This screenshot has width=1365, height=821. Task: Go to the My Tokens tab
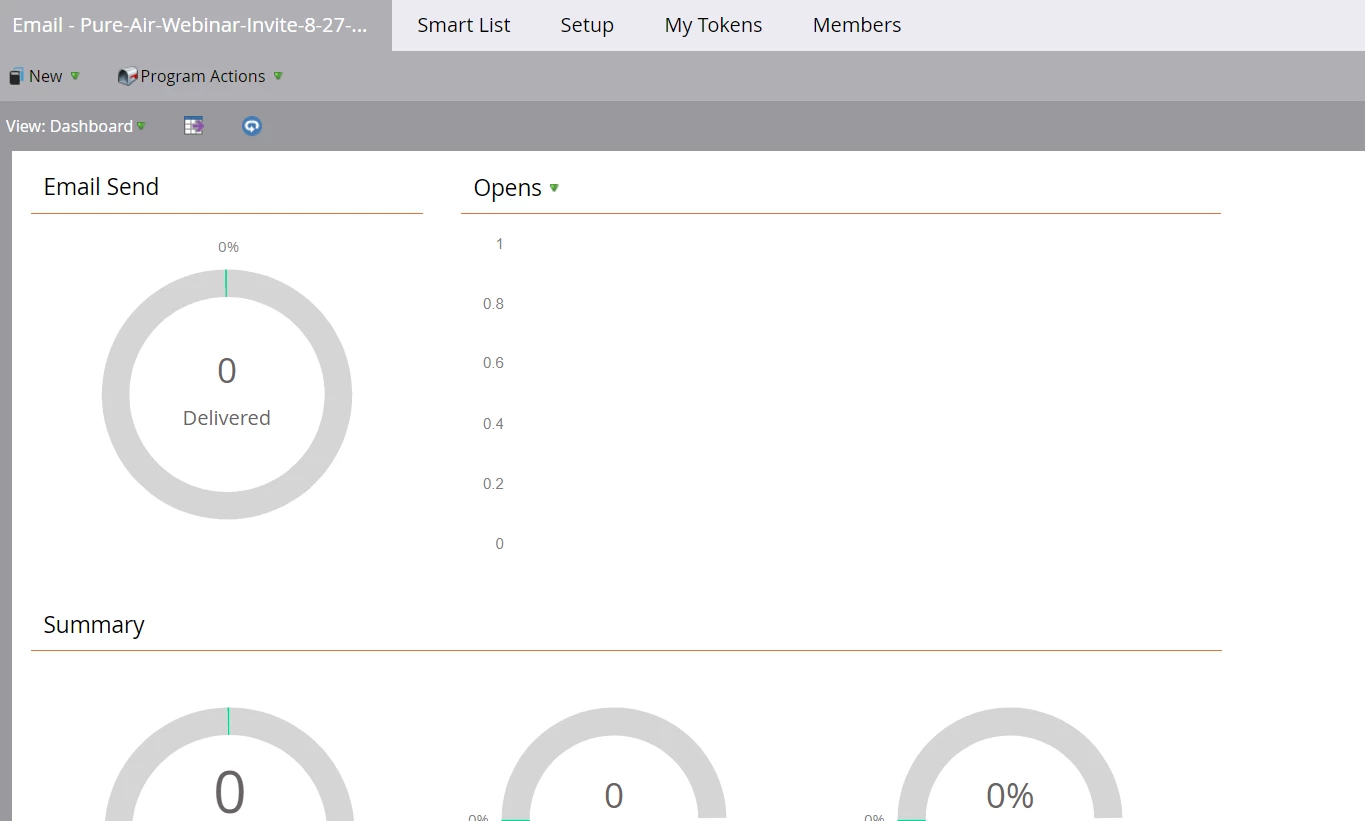[x=713, y=25]
